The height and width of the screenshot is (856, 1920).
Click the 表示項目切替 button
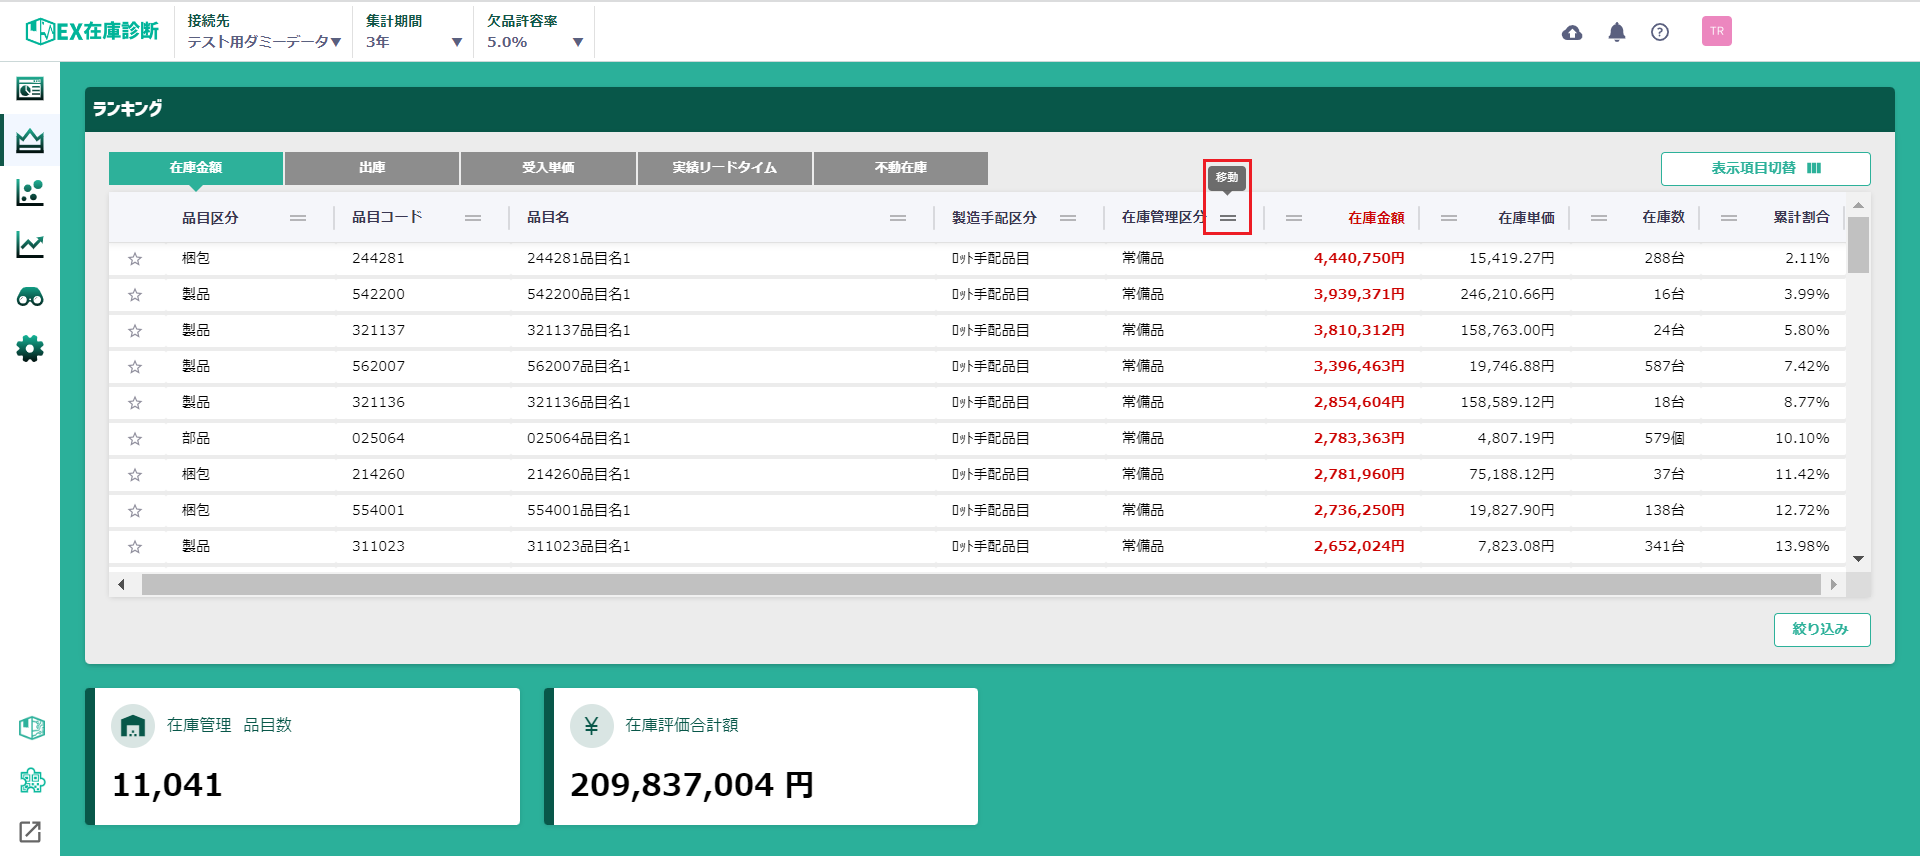coord(1765,168)
